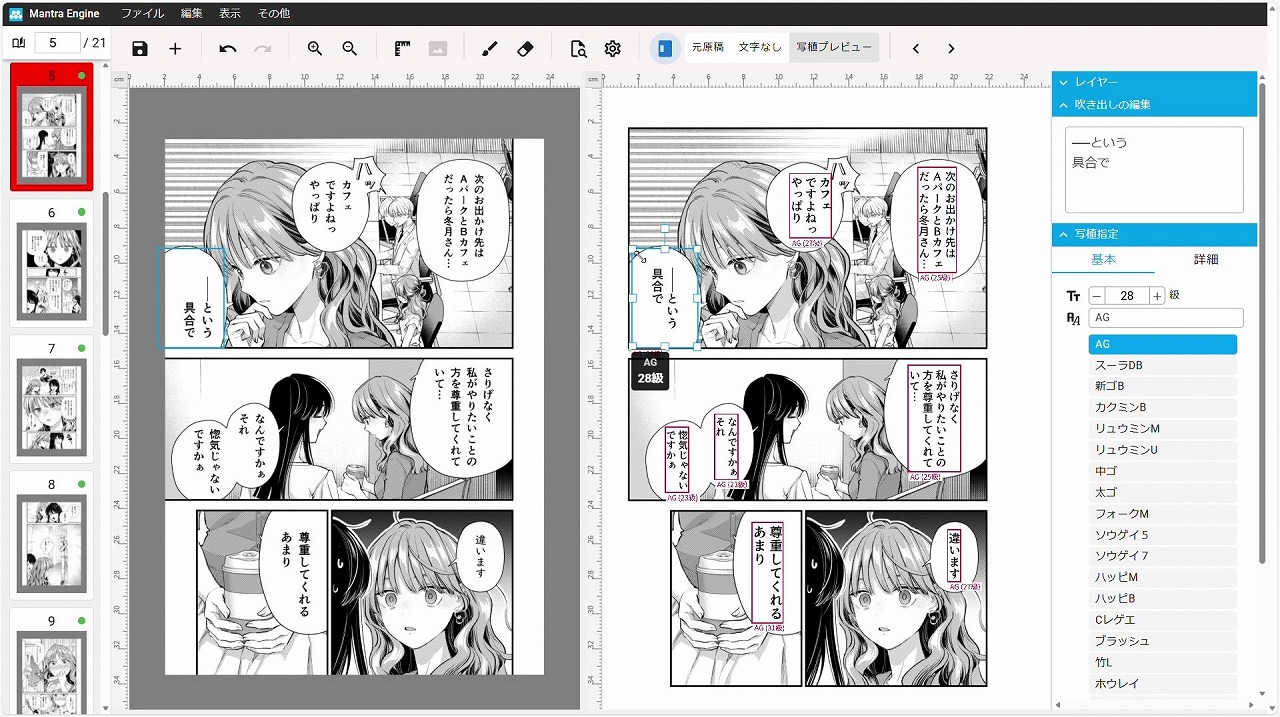This screenshot has width=1280, height=717.
Task: Go to the next page arrow
Action: [x=951, y=48]
